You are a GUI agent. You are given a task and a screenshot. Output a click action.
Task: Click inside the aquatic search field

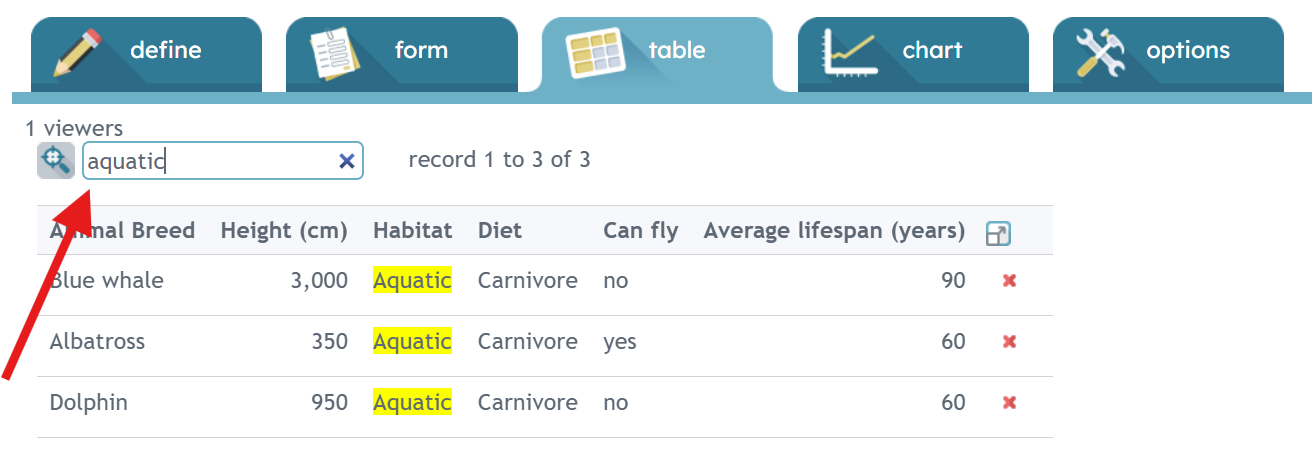[x=210, y=161]
